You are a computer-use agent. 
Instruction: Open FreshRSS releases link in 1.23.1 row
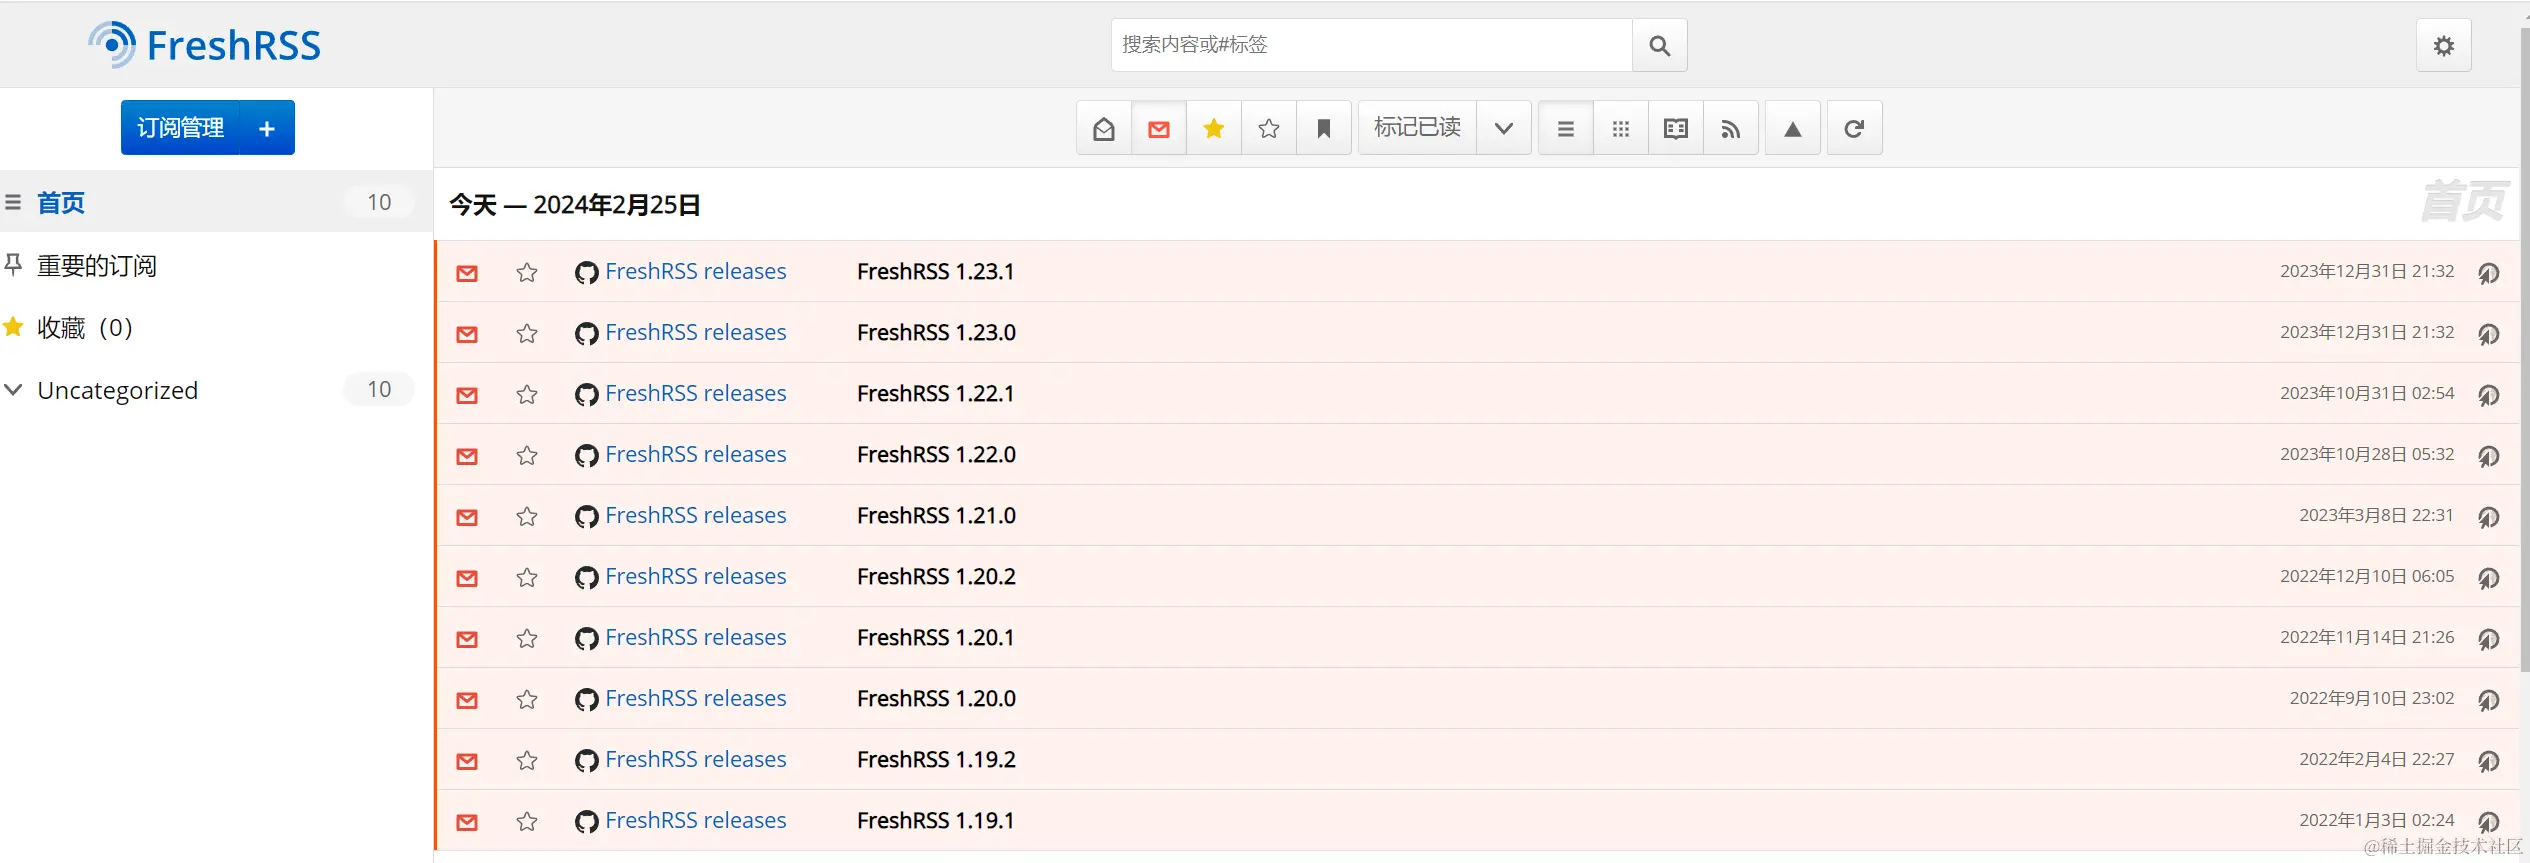(x=696, y=272)
